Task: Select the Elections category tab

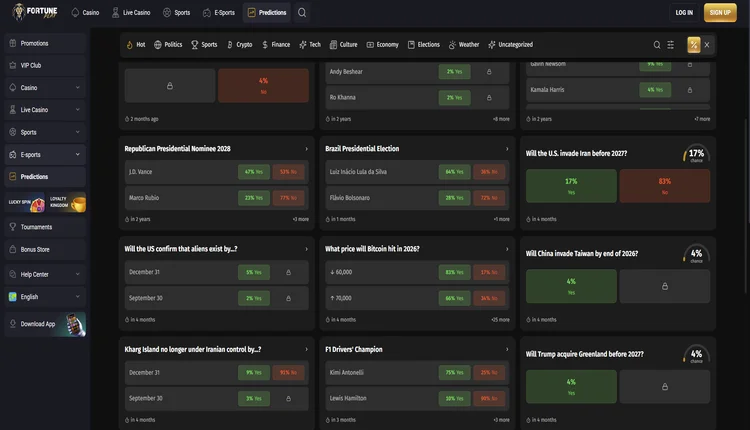Action: click(424, 44)
